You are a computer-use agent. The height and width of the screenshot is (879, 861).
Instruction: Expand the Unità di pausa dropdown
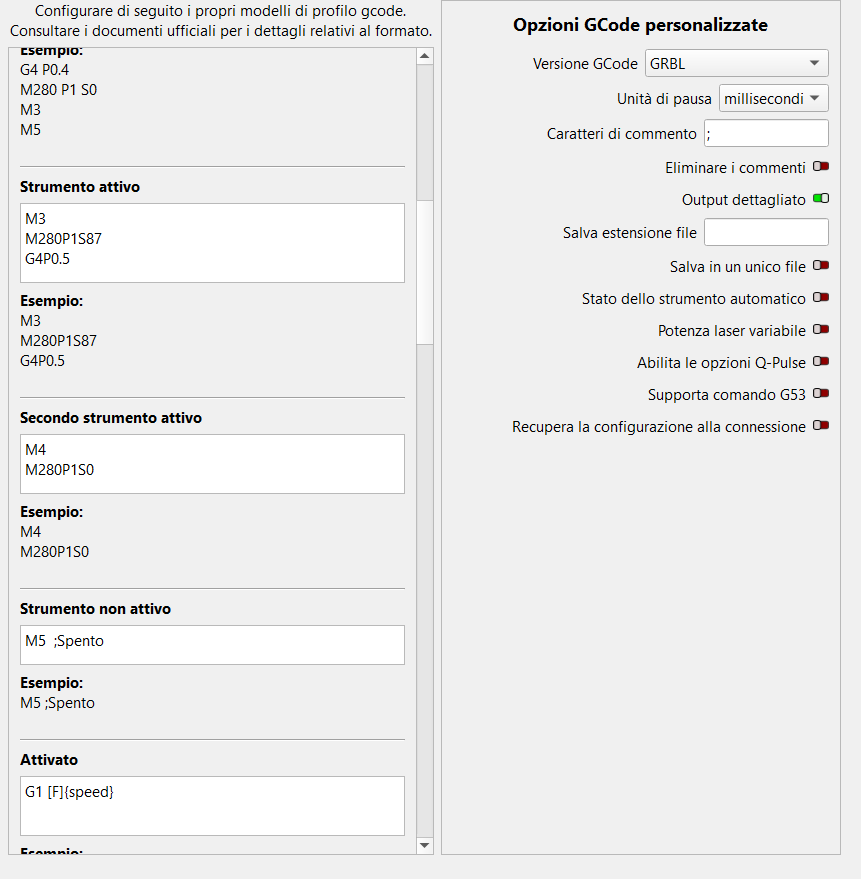point(773,98)
